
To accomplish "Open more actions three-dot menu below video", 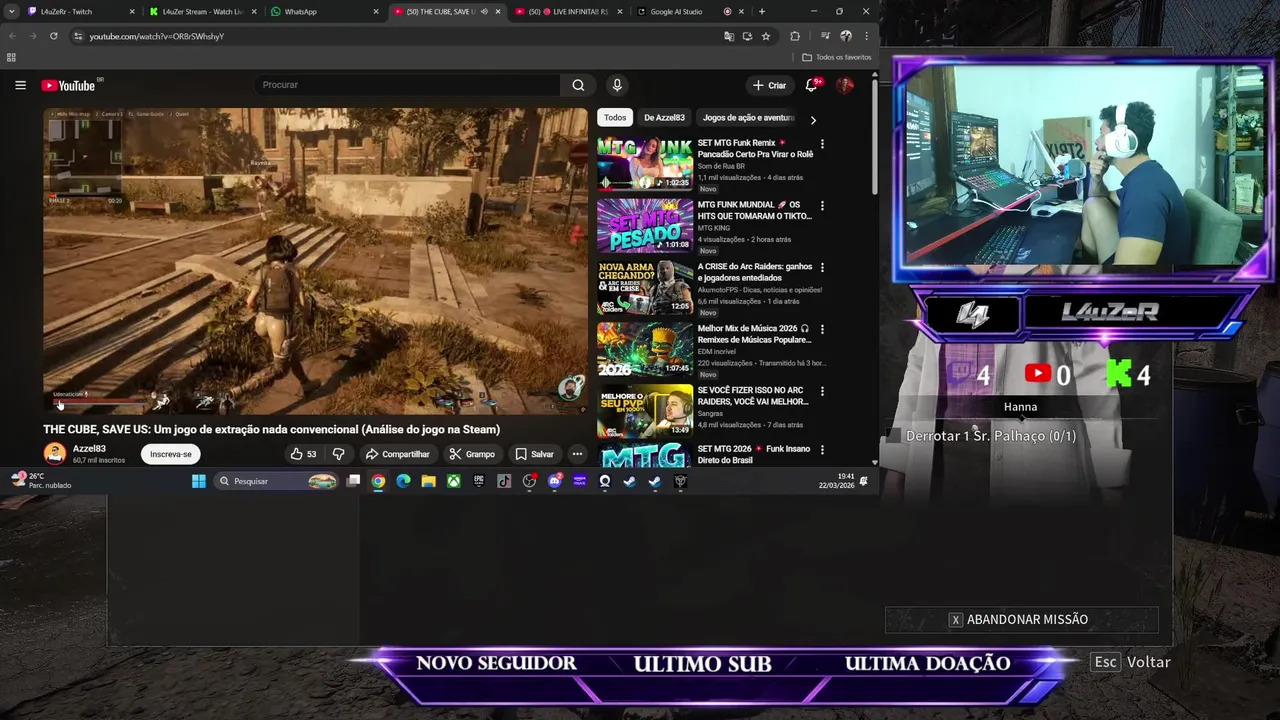I will 577,454.
